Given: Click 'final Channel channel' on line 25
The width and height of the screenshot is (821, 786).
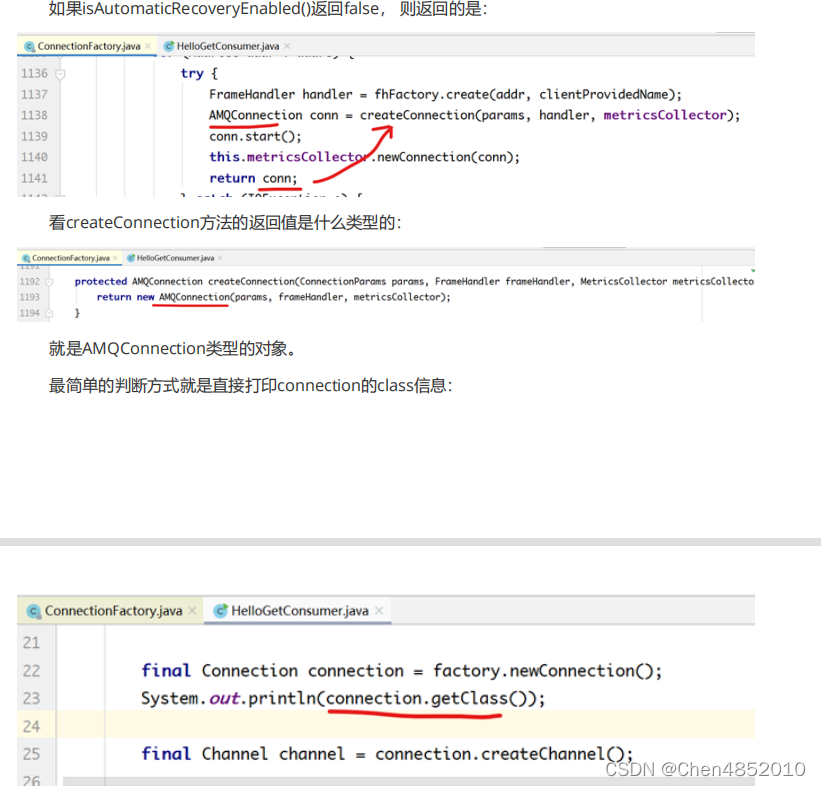Looking at the screenshot, I should (x=243, y=754).
